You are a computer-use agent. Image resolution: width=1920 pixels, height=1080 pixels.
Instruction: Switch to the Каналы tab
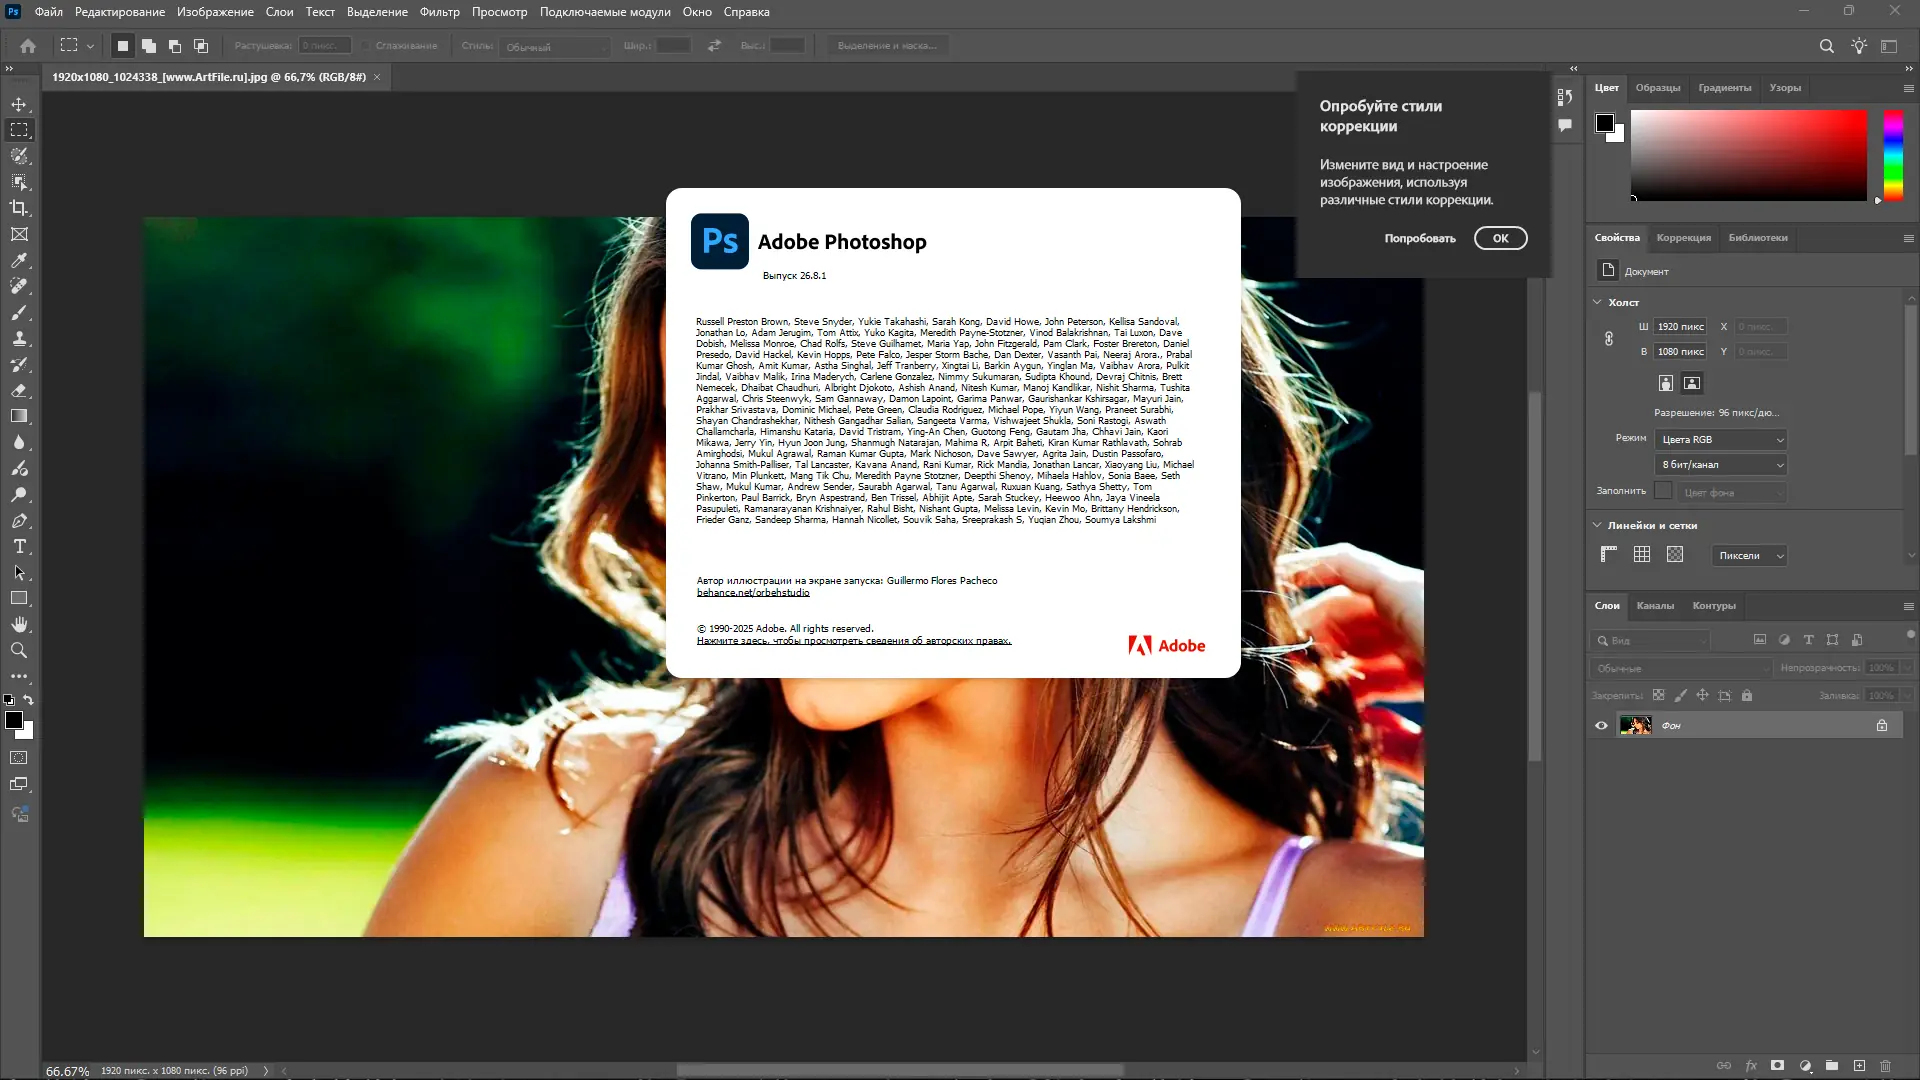(x=1655, y=606)
